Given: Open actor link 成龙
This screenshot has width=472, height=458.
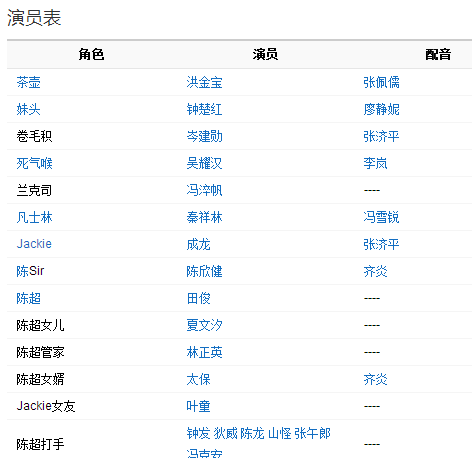Looking at the screenshot, I should [x=198, y=244].
